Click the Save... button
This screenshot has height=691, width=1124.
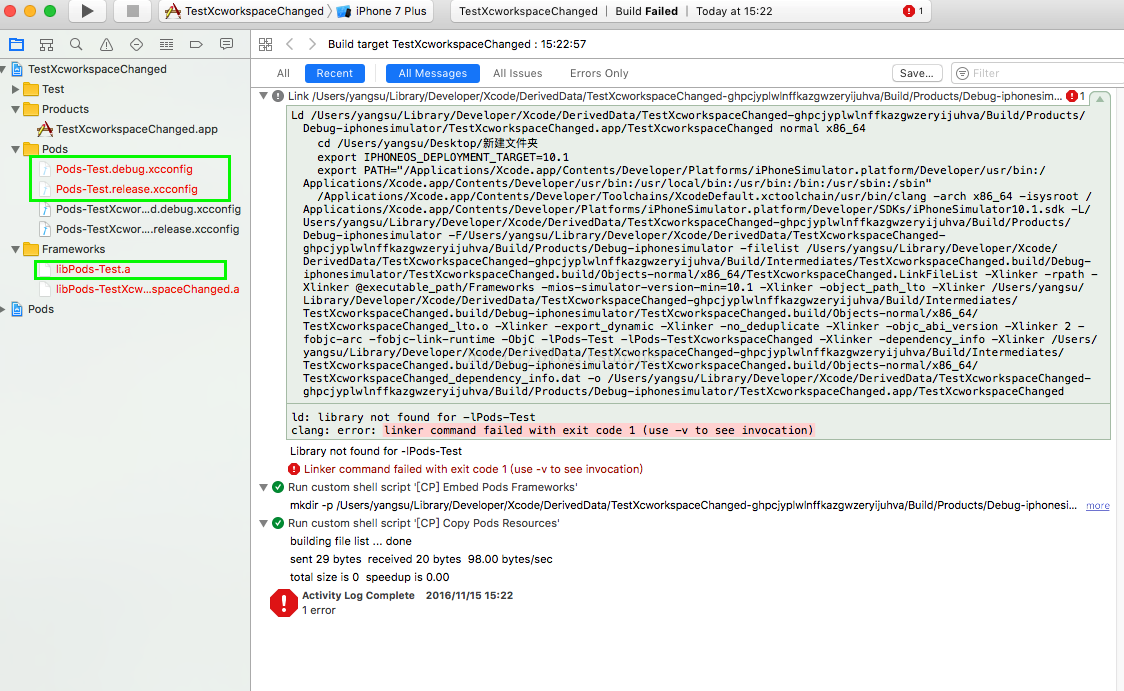[916, 73]
